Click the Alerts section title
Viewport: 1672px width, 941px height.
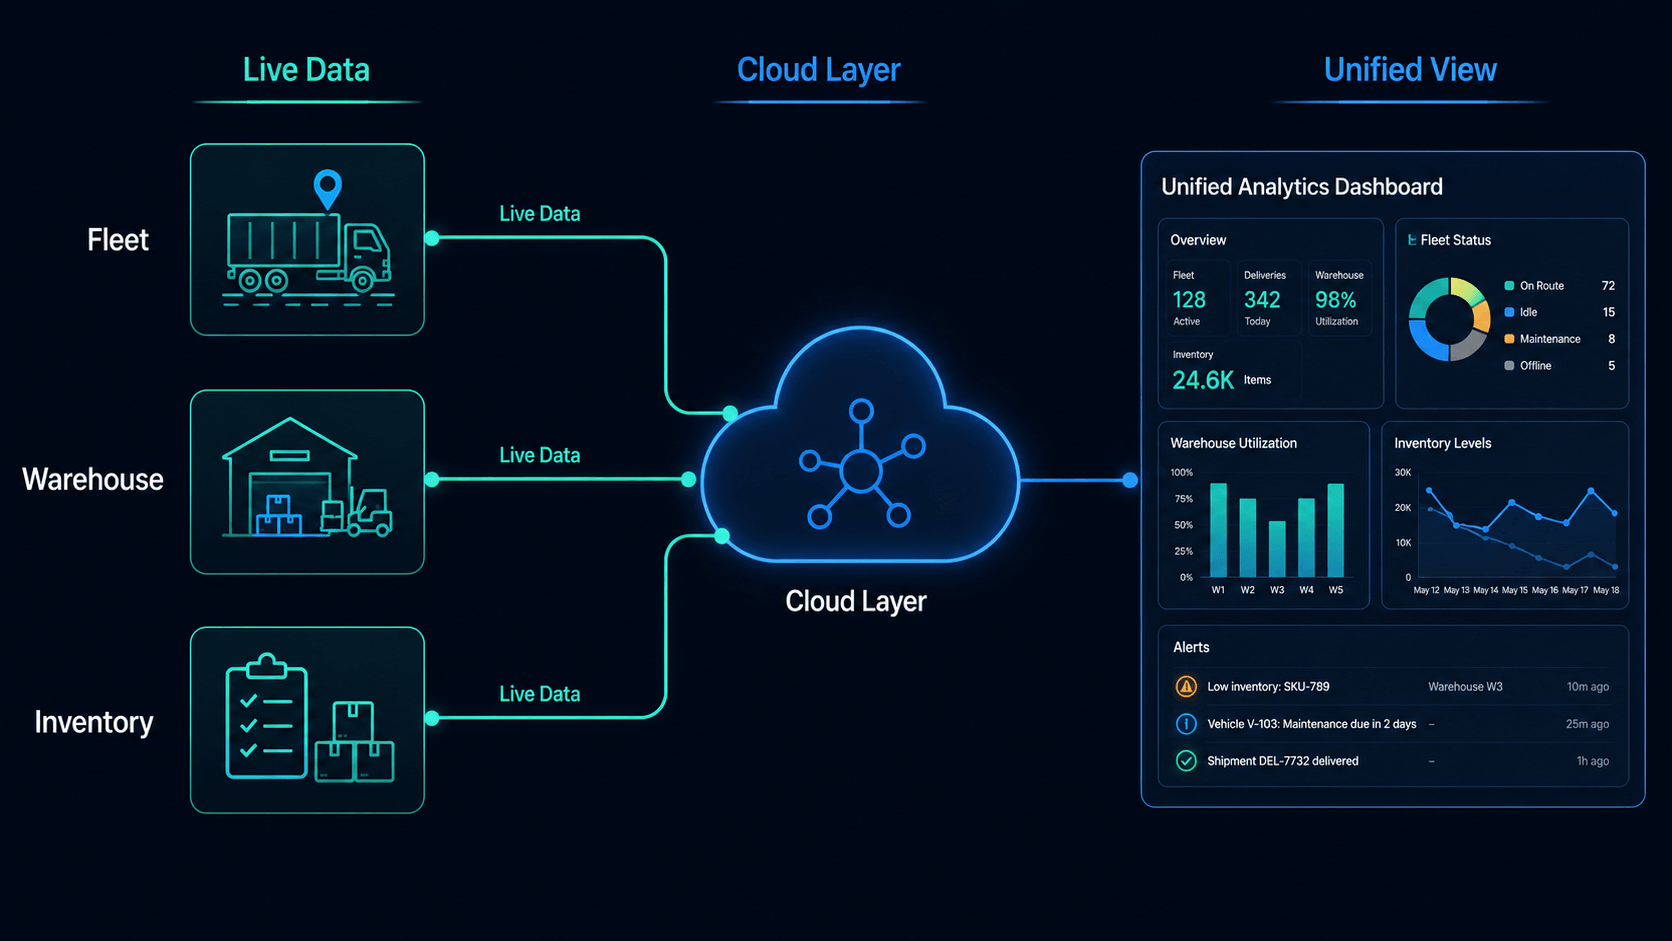click(1191, 647)
